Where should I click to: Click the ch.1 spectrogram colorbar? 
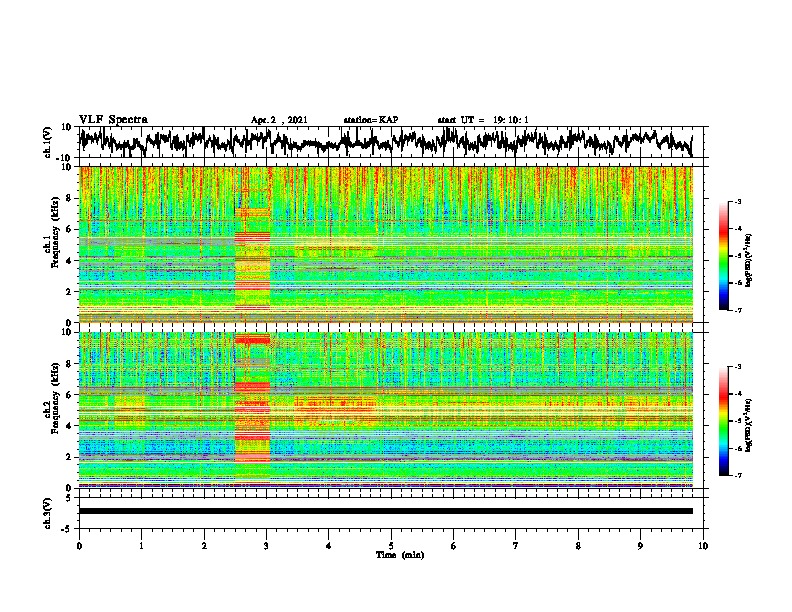tap(724, 256)
